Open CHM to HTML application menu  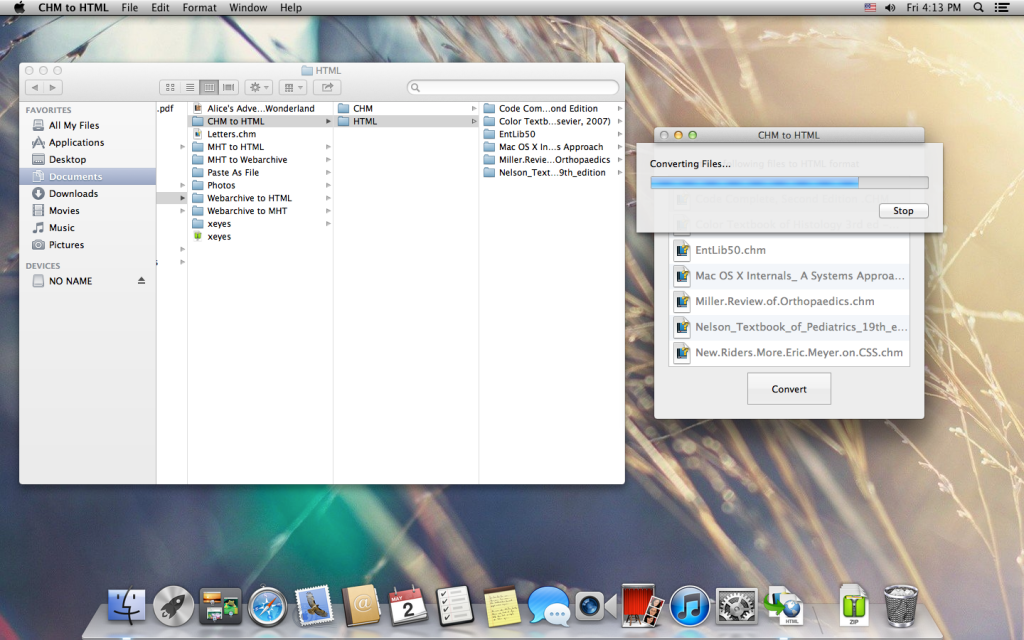[73, 8]
